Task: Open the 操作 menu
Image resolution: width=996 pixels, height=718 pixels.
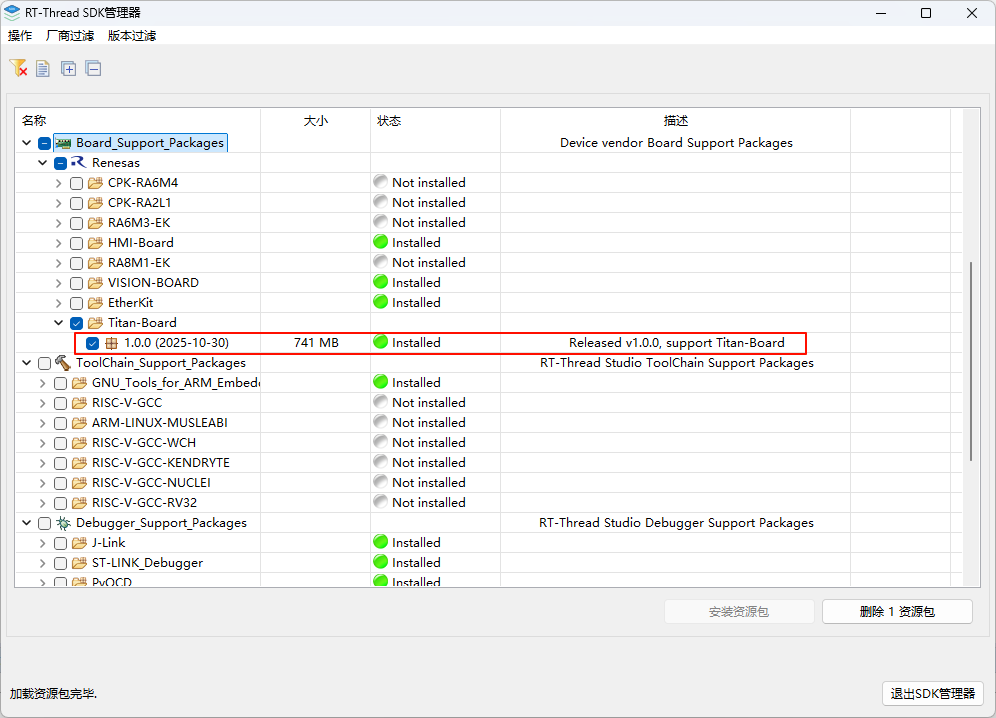Action: pos(20,36)
